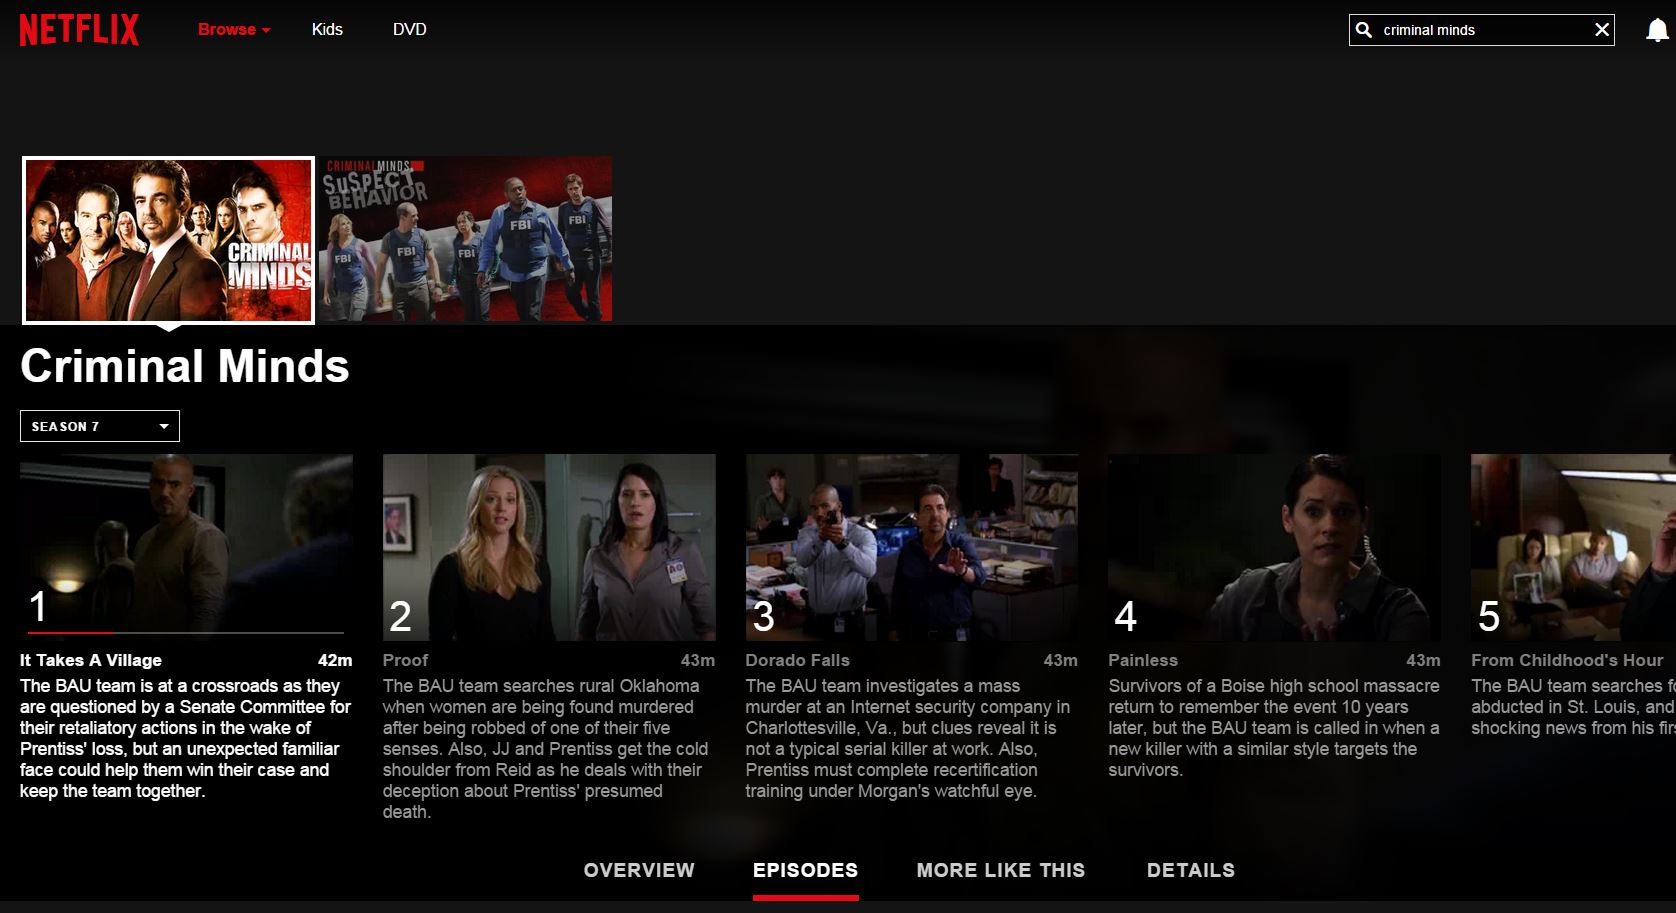
Task: Switch to the Details tab
Action: [1191, 870]
